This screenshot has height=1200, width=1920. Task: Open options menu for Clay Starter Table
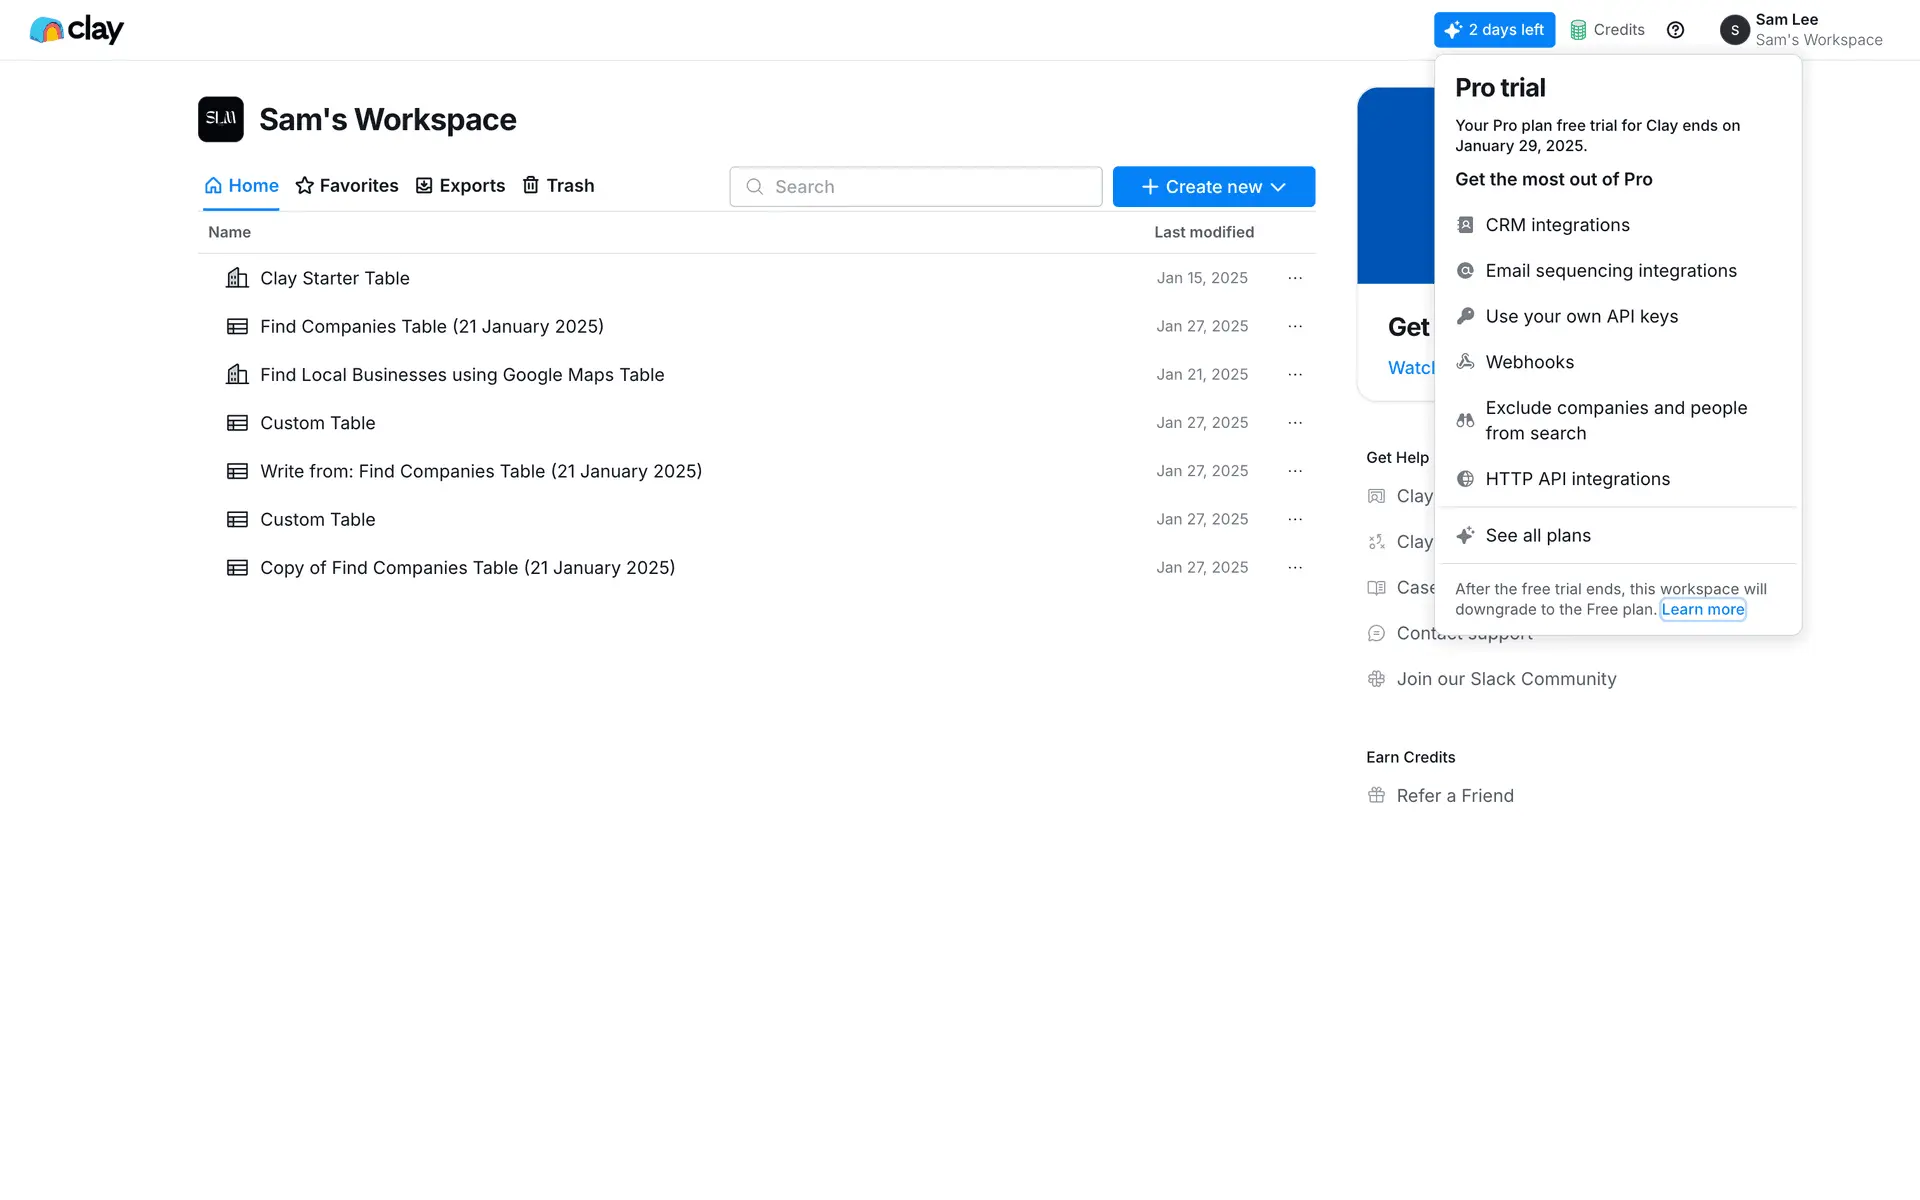click(1295, 278)
